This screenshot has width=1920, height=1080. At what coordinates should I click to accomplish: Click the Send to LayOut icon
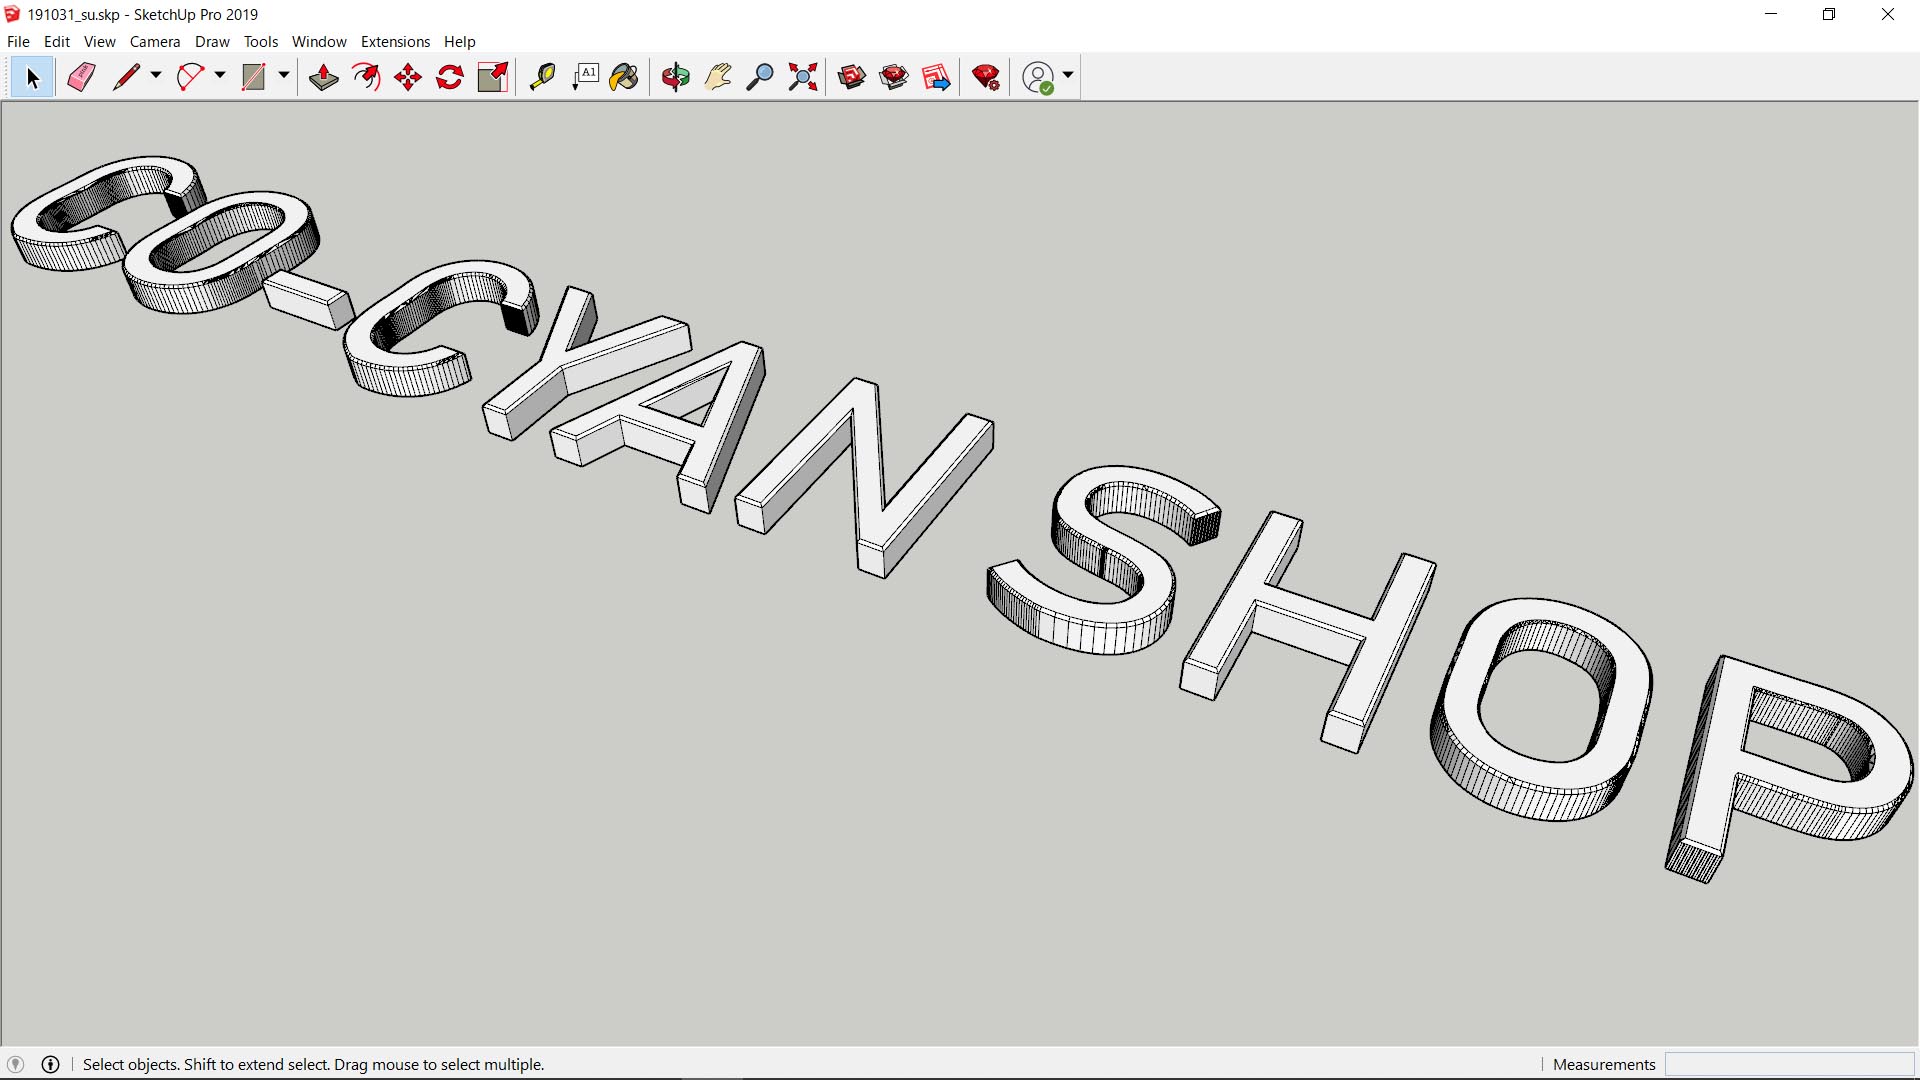[x=936, y=78]
